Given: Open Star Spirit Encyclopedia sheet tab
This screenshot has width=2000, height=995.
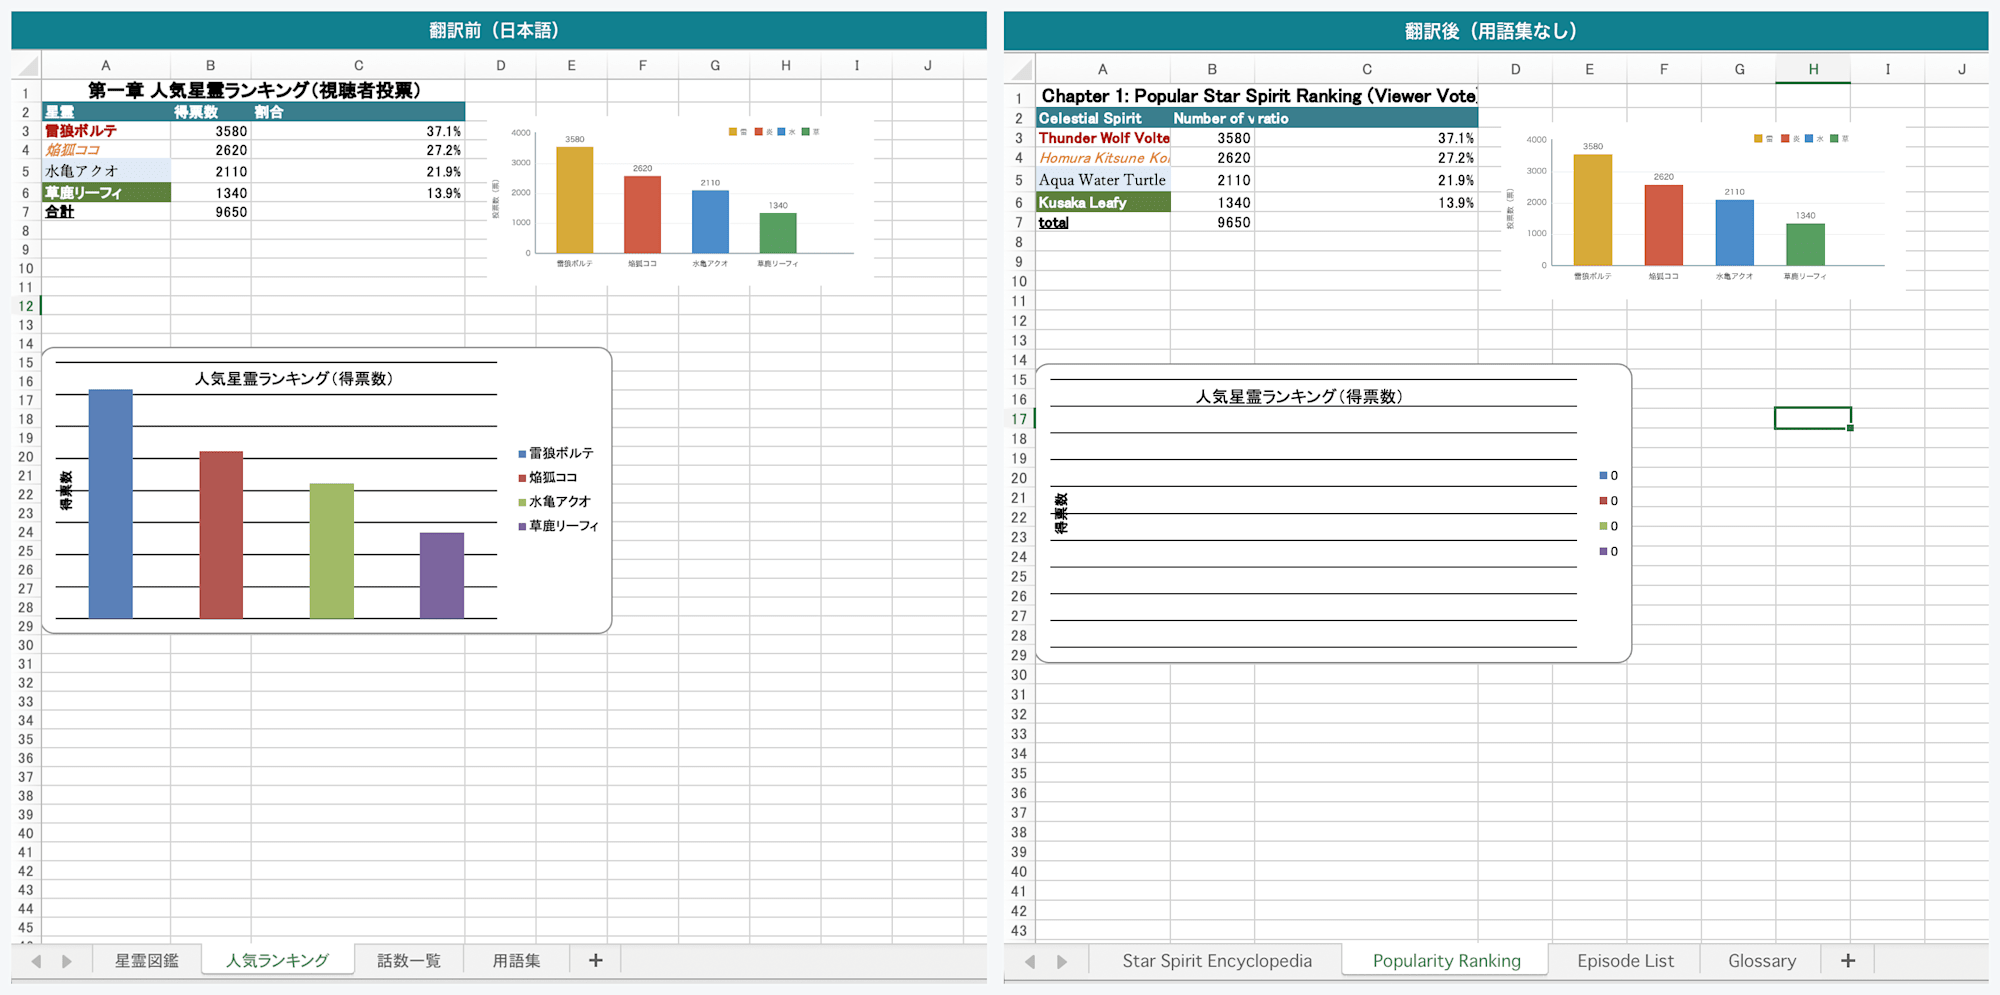Looking at the screenshot, I should (1216, 960).
